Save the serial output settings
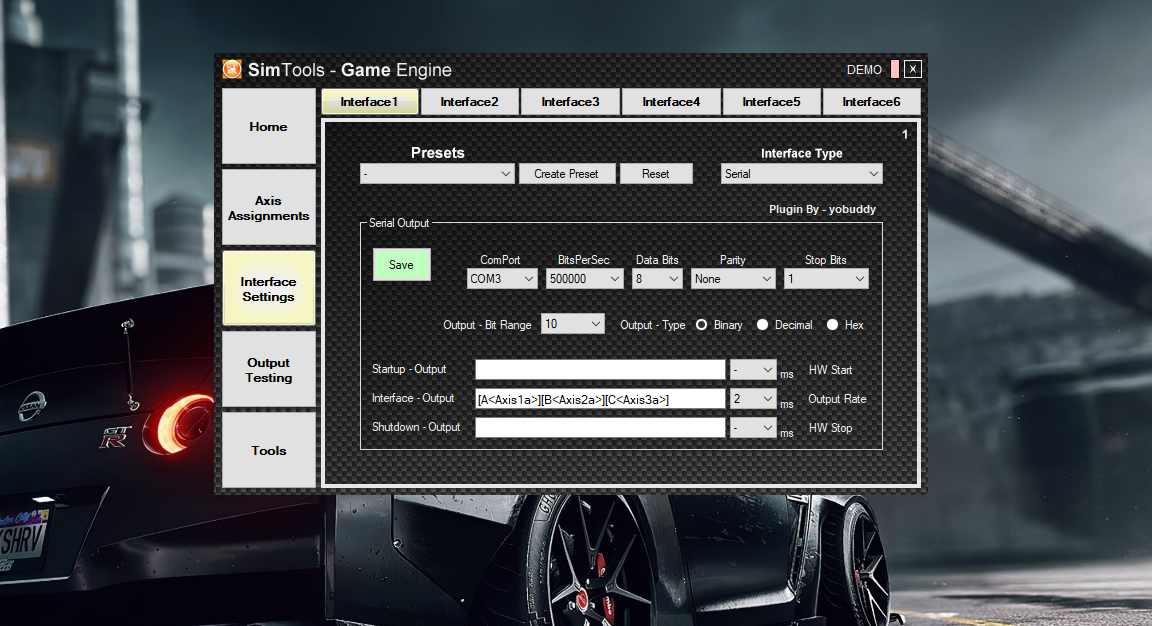 point(401,265)
